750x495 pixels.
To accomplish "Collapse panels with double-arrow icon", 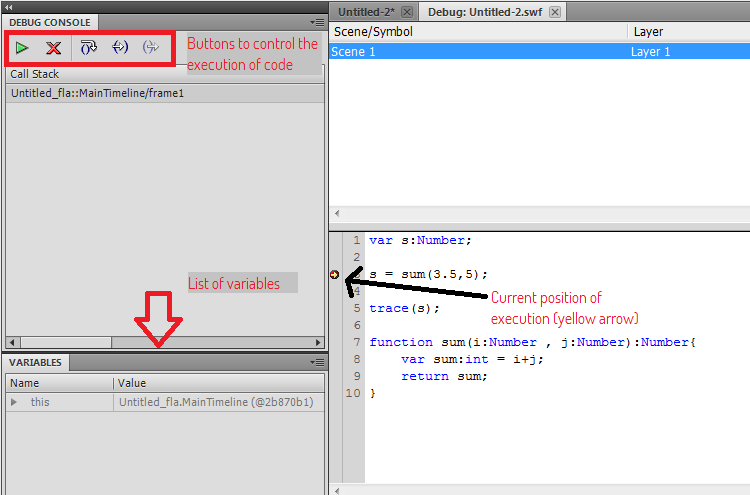I will click(x=8, y=7).
